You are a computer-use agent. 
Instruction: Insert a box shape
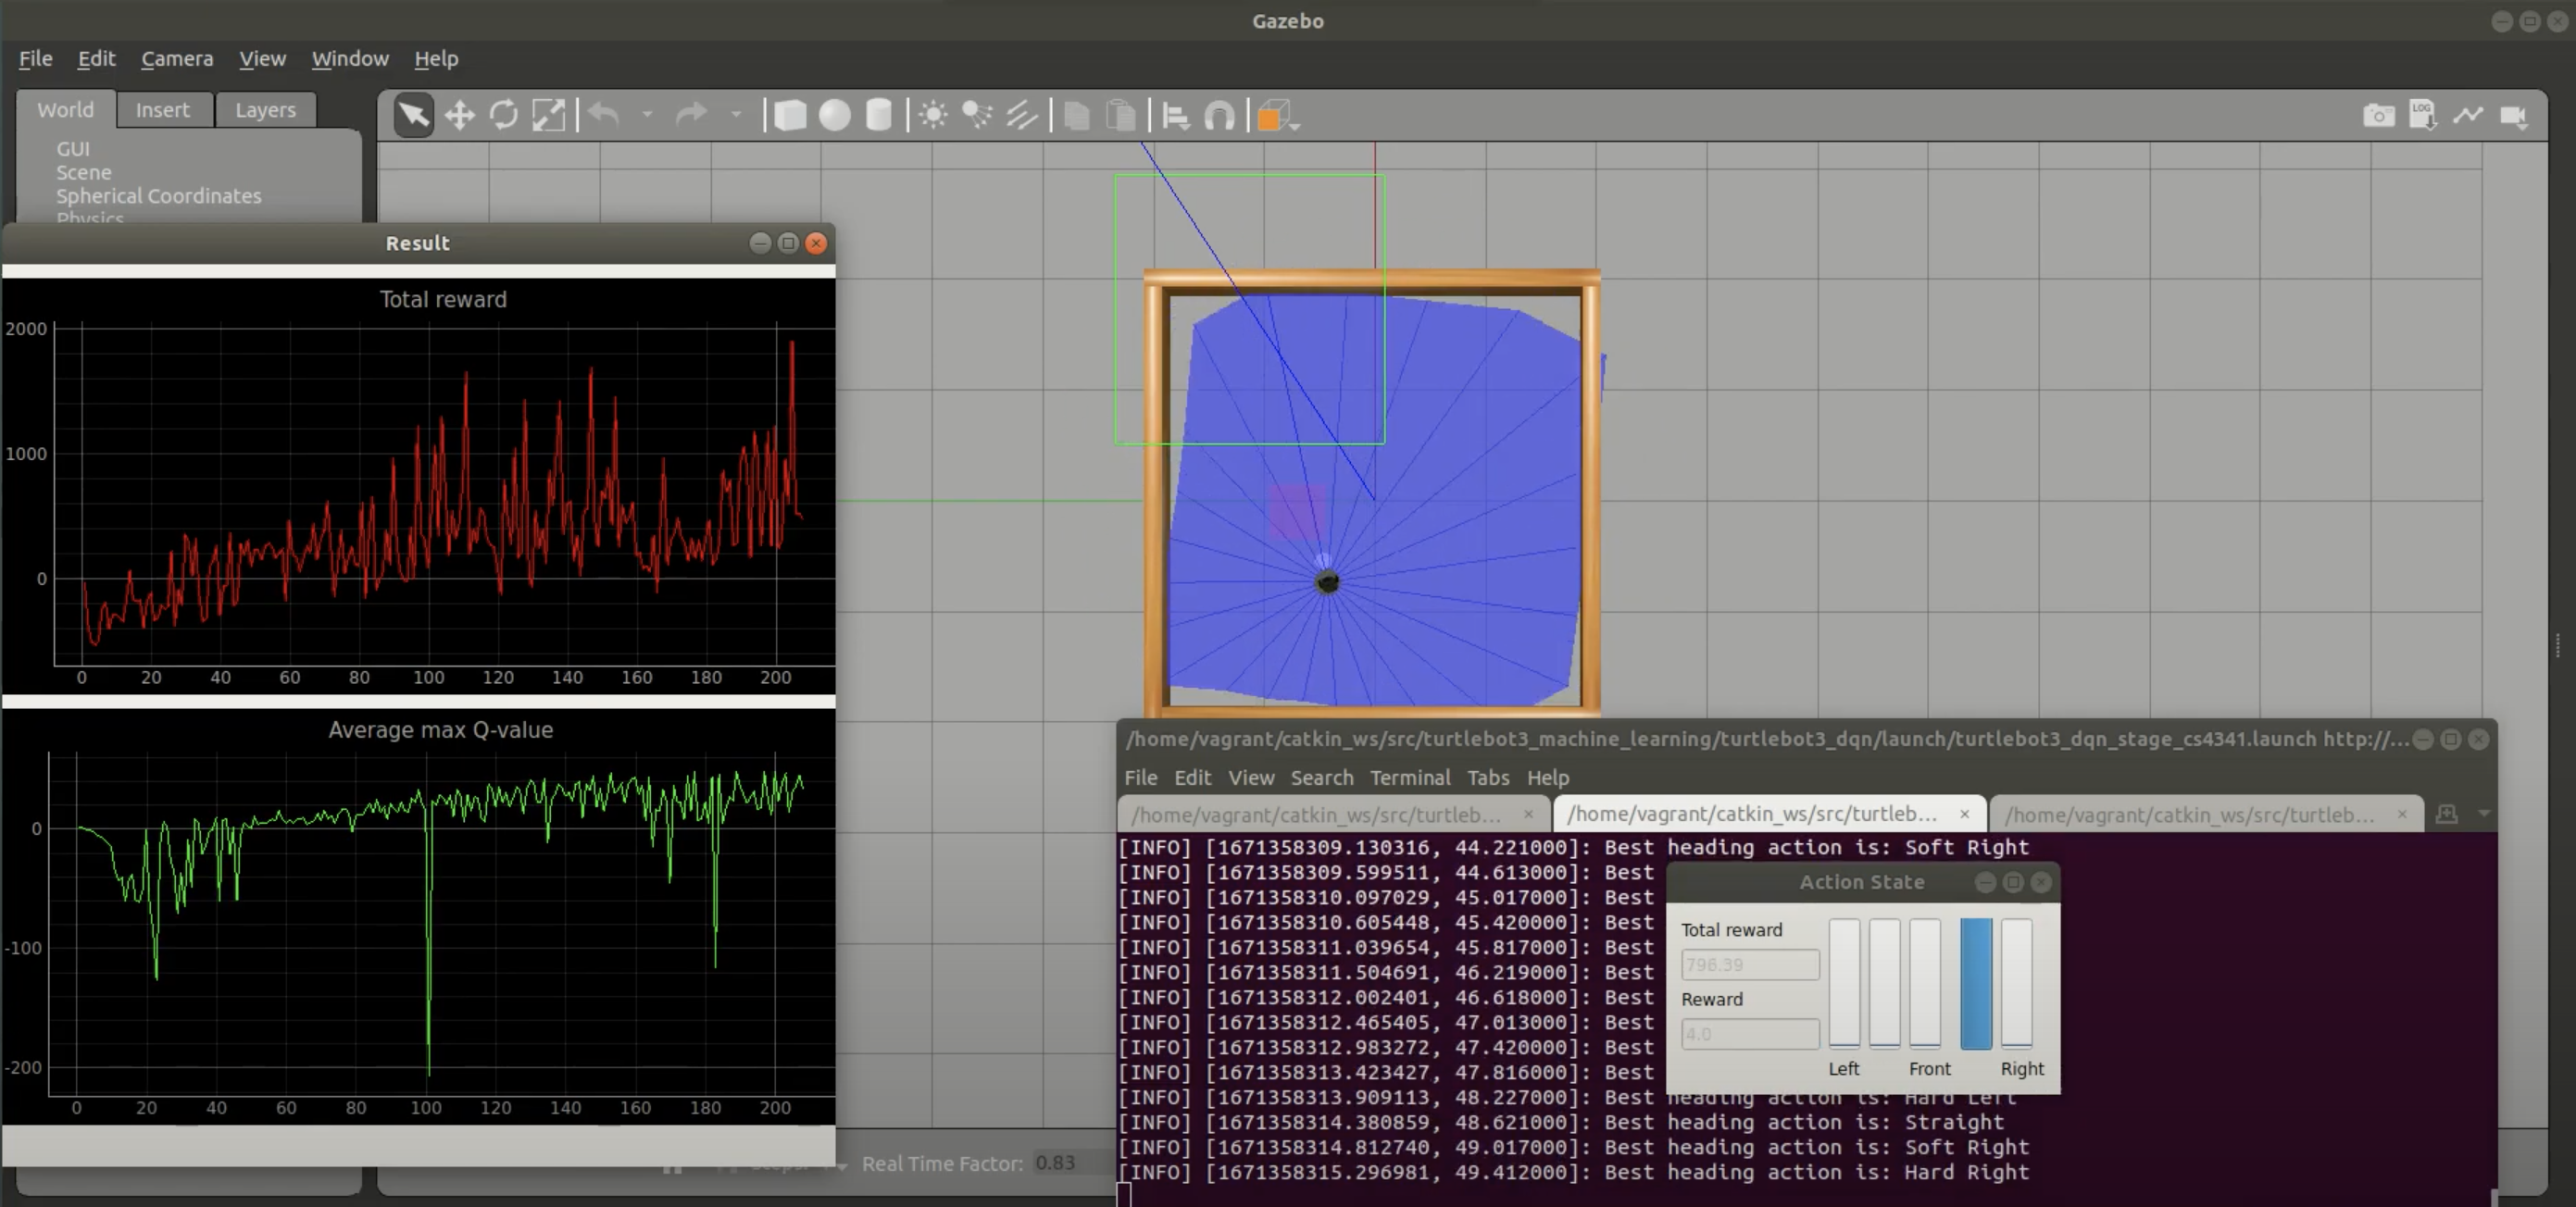(790, 116)
